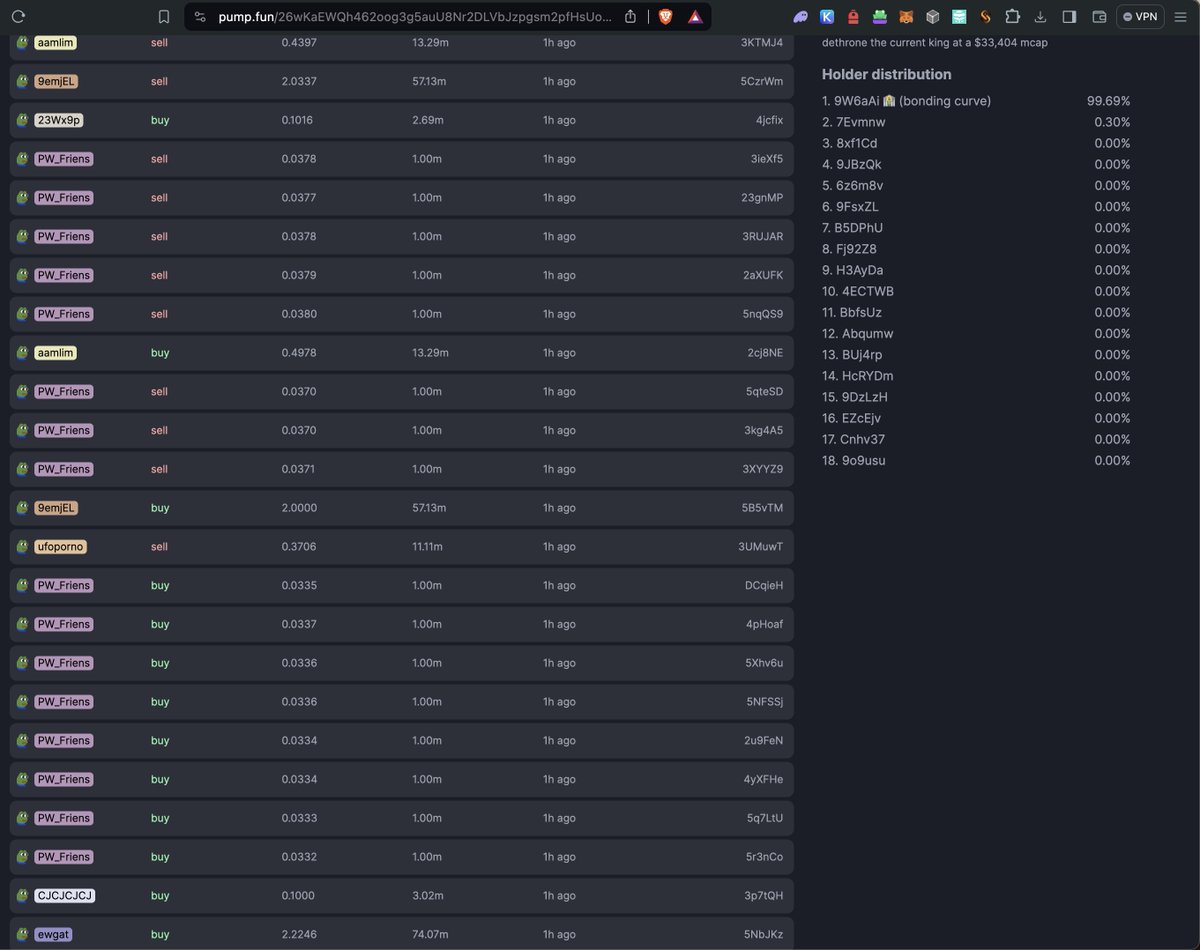Open transaction 2aXUFK
1200x950 pixels.
763,275
